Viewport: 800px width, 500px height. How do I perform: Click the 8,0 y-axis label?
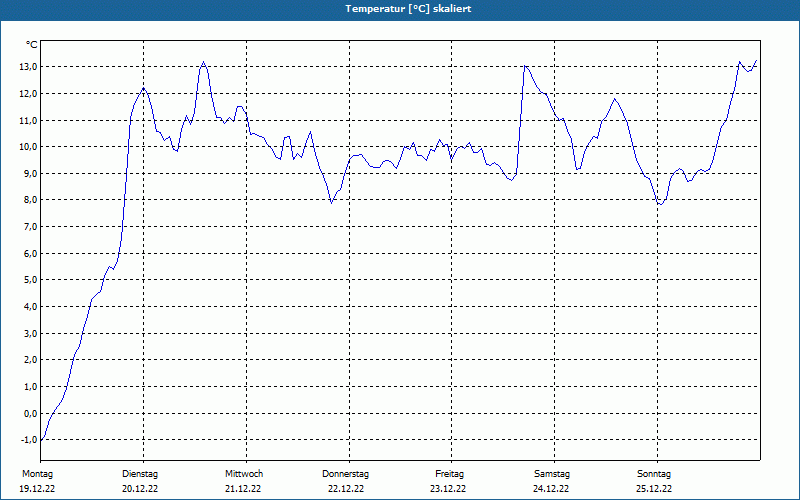pos(30,200)
